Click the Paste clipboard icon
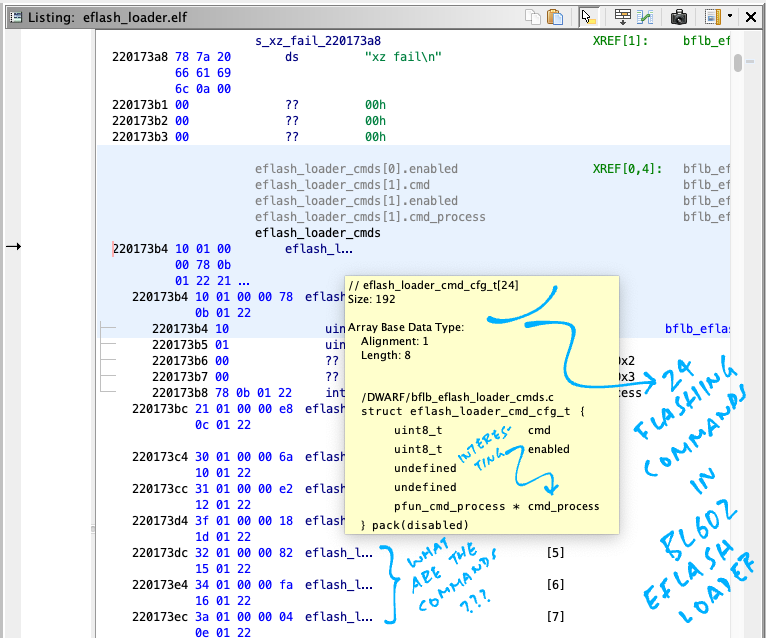 pos(557,17)
